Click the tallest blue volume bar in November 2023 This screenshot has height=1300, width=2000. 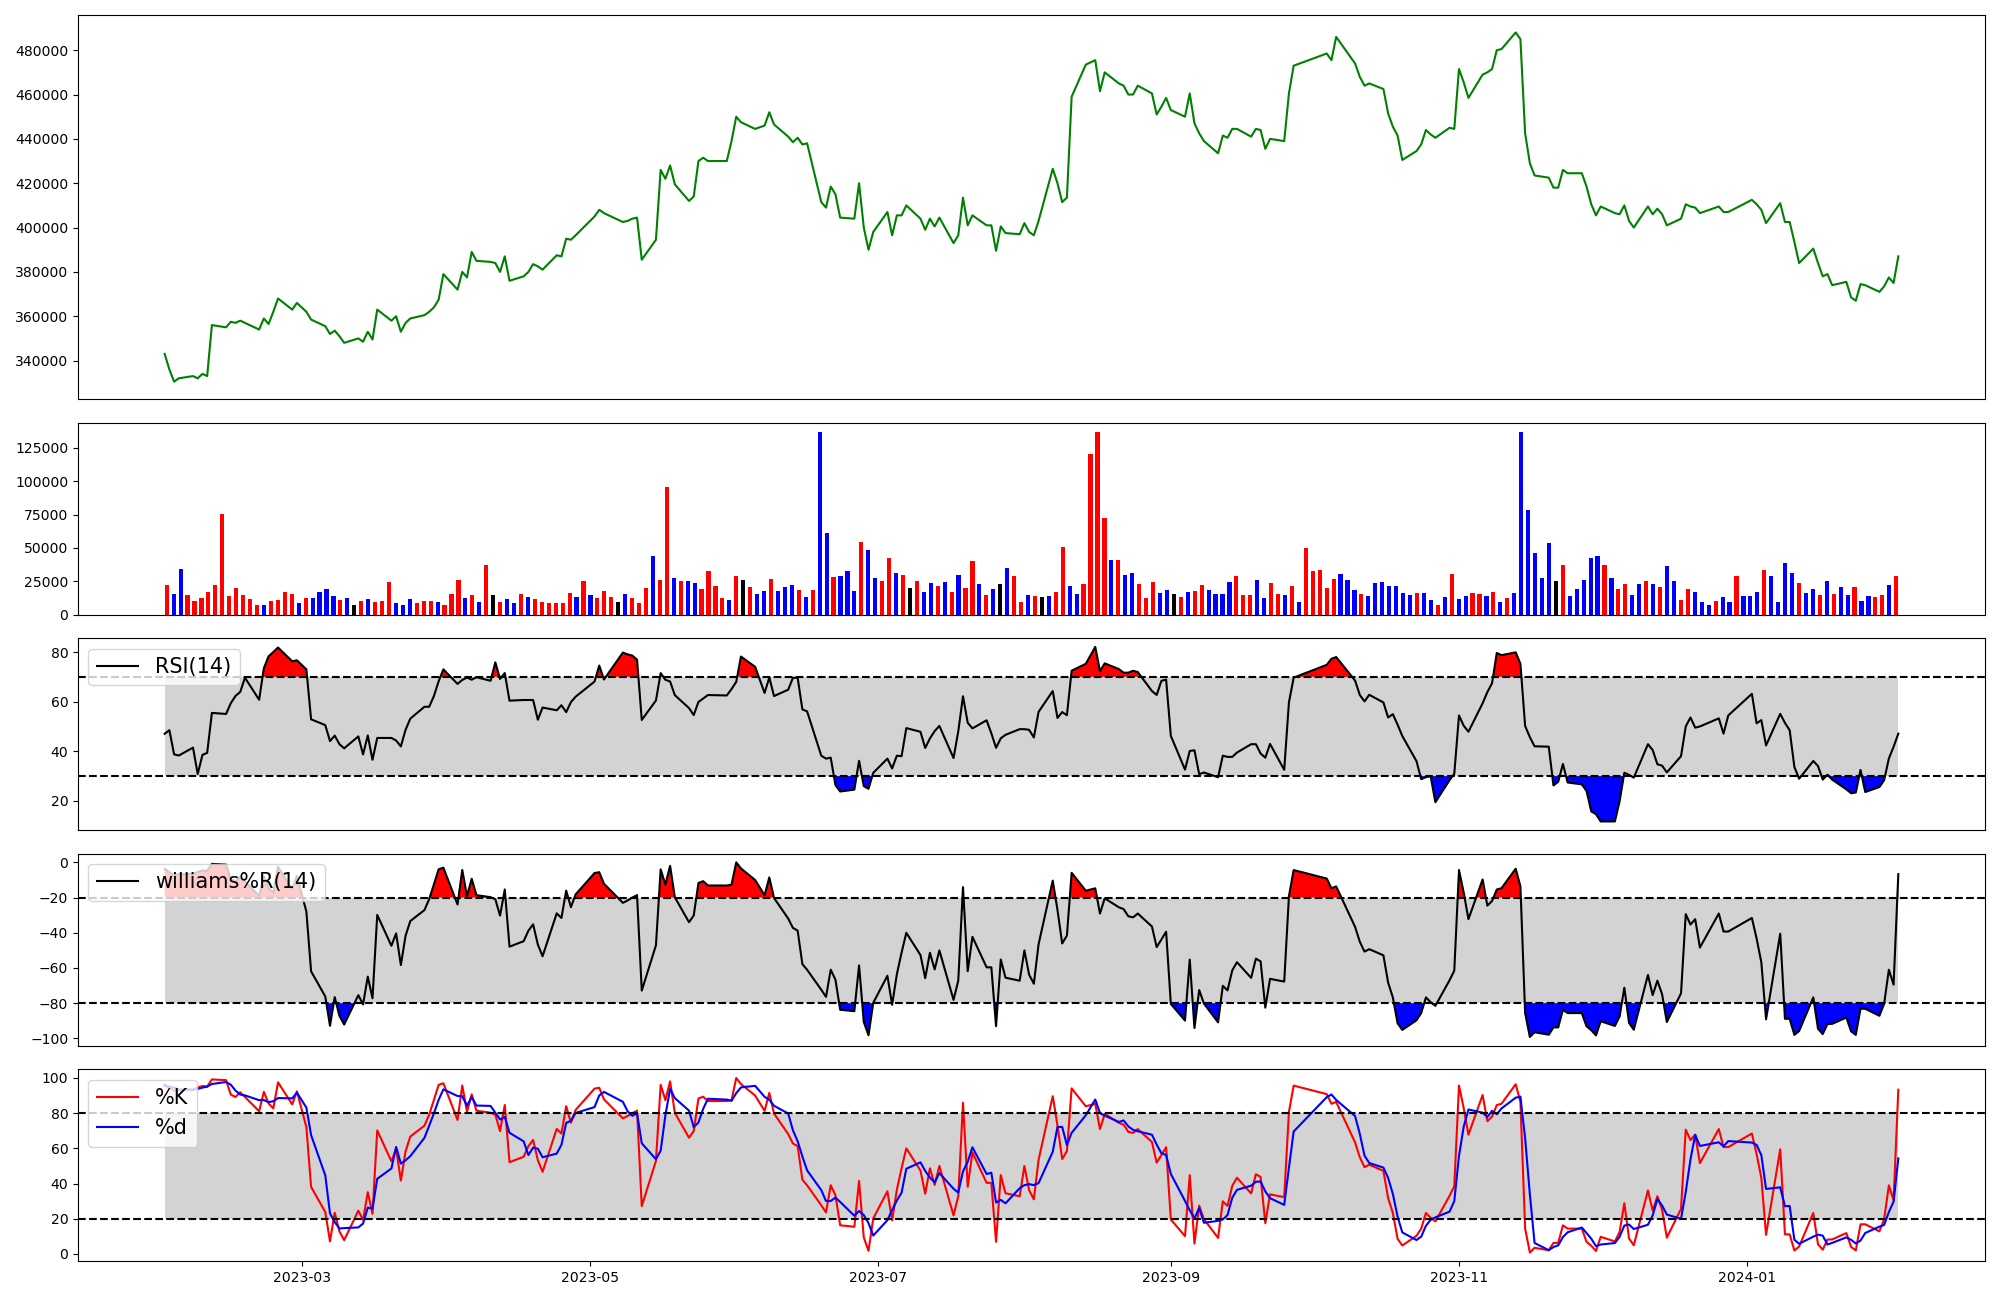(1521, 523)
